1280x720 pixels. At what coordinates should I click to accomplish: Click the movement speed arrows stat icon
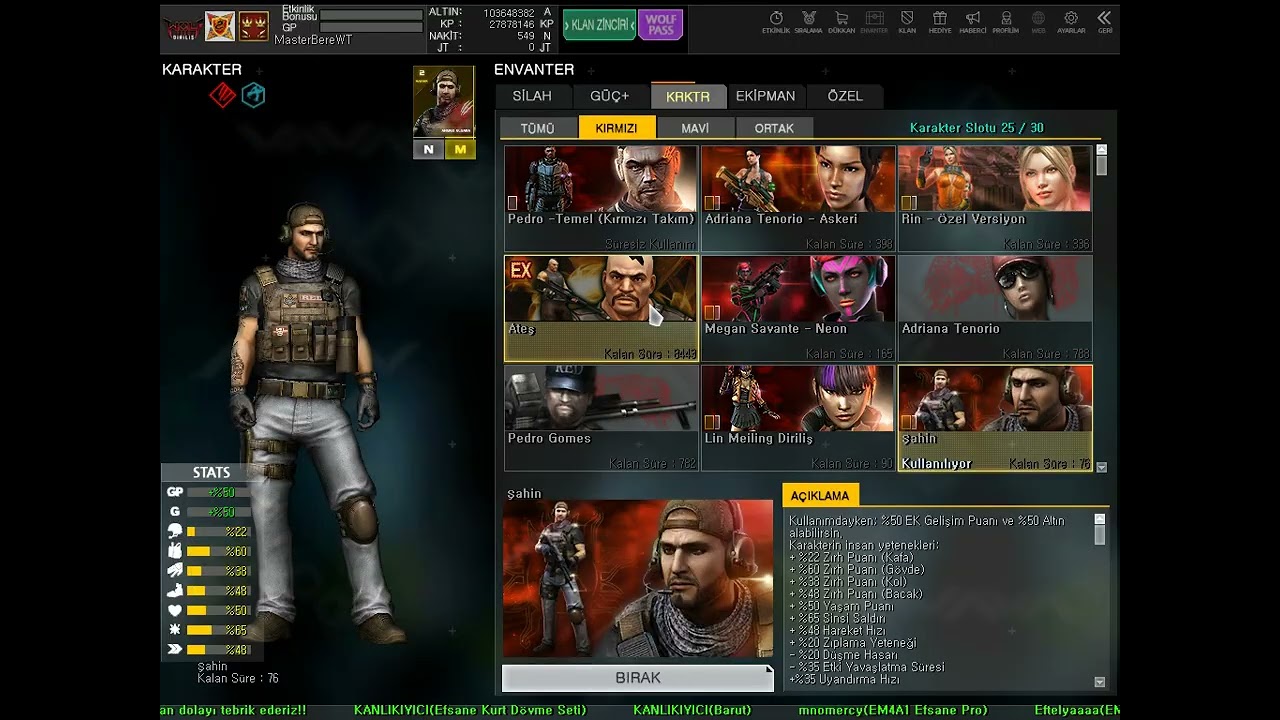pos(175,650)
